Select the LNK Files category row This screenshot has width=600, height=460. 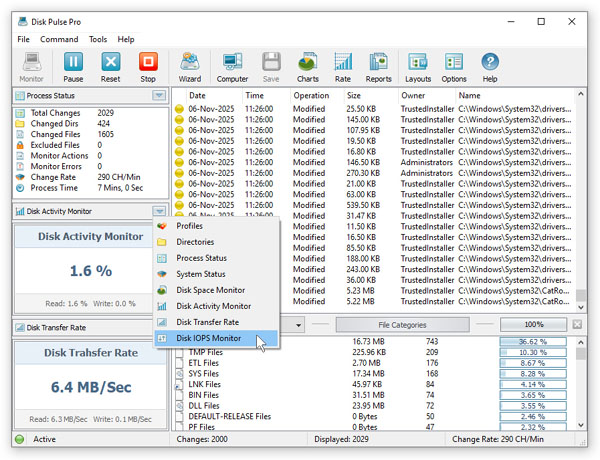373,384
